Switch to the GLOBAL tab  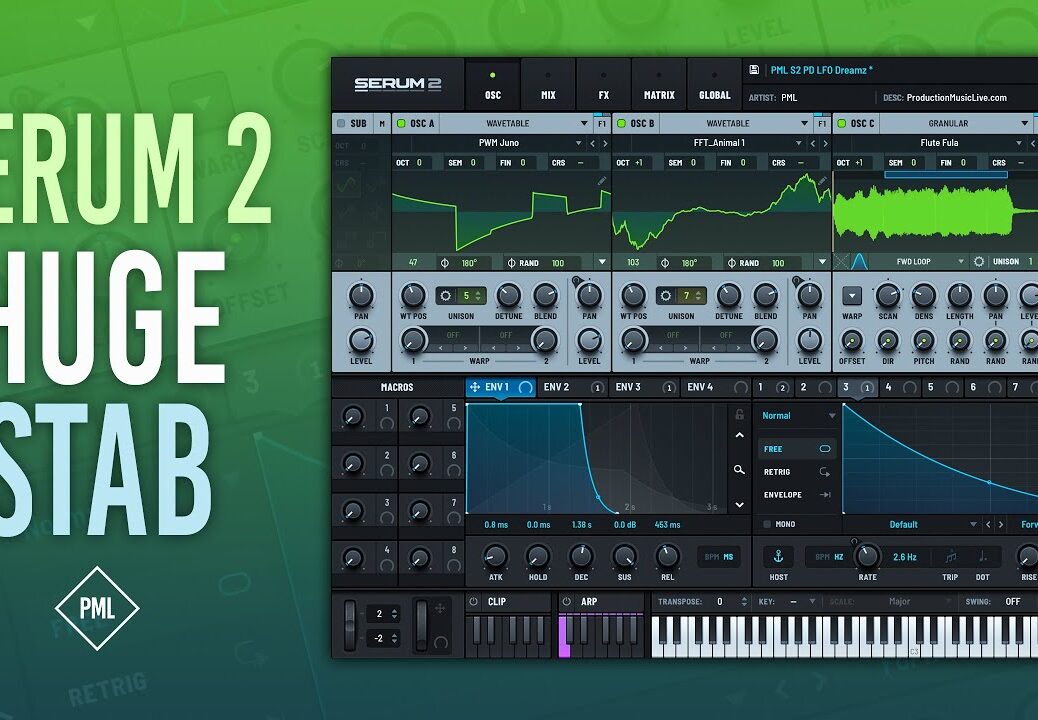(x=715, y=84)
